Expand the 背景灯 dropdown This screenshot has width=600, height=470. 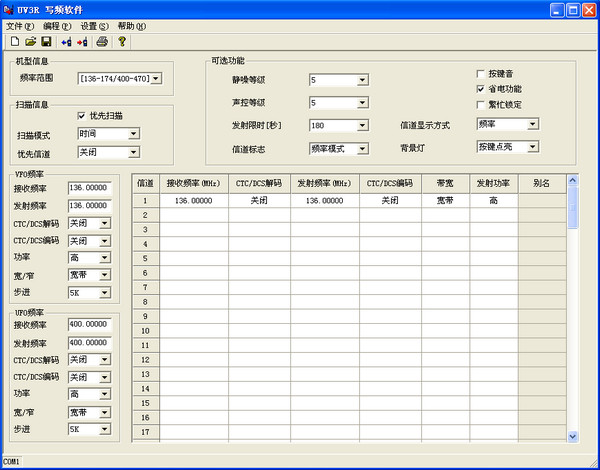click(x=532, y=147)
